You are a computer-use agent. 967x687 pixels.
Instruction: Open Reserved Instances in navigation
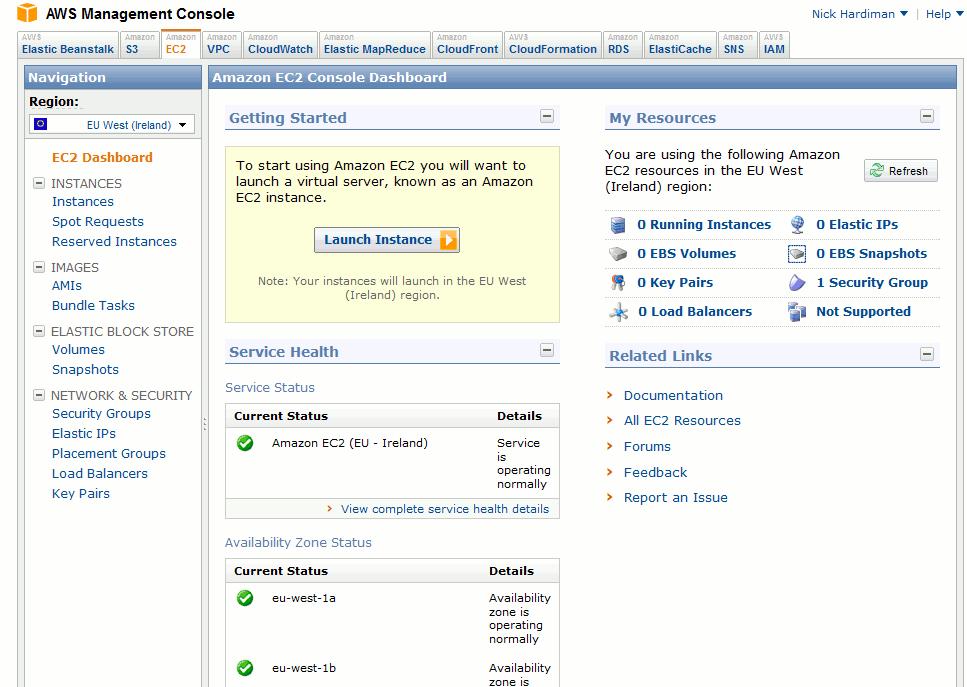pyautogui.click(x=114, y=242)
